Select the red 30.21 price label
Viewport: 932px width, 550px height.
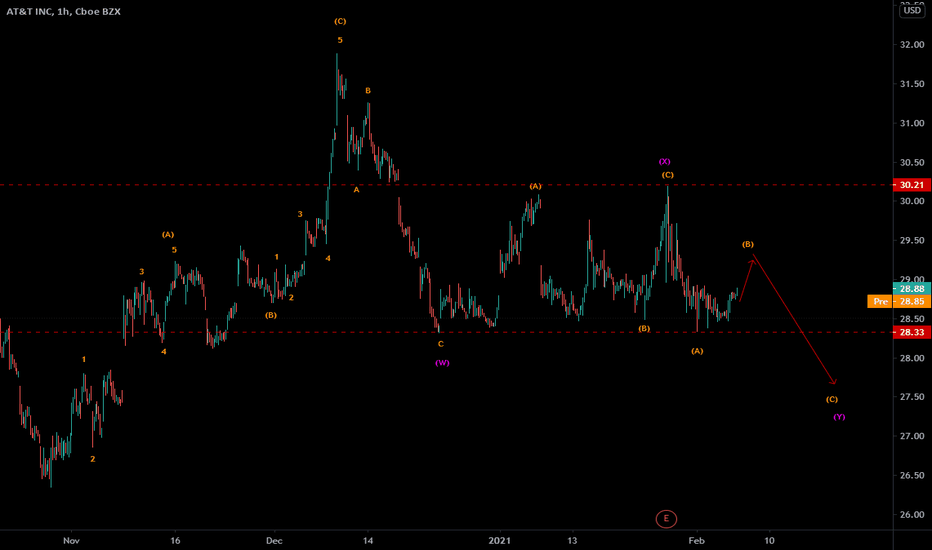click(x=912, y=185)
